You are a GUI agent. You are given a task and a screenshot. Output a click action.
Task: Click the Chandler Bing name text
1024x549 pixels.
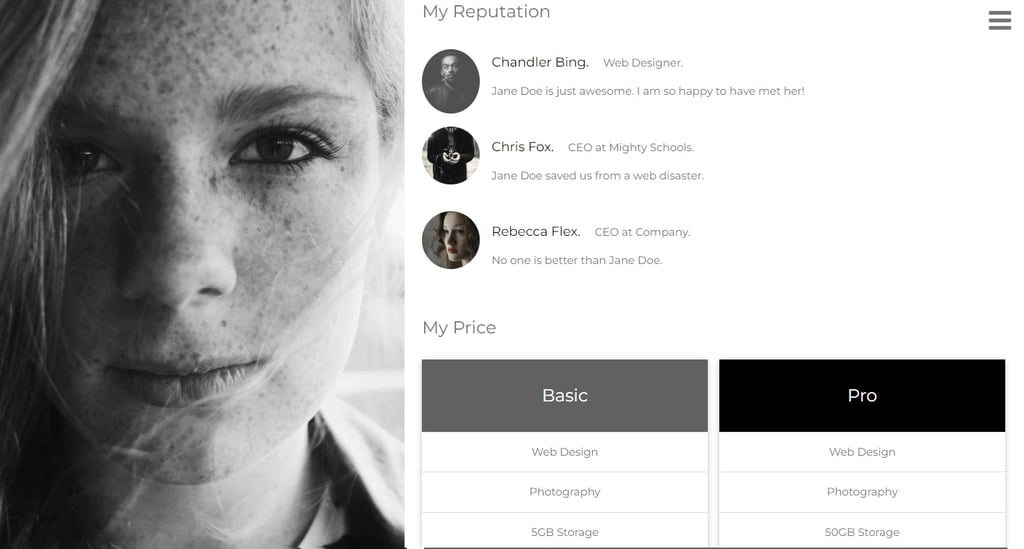(540, 62)
